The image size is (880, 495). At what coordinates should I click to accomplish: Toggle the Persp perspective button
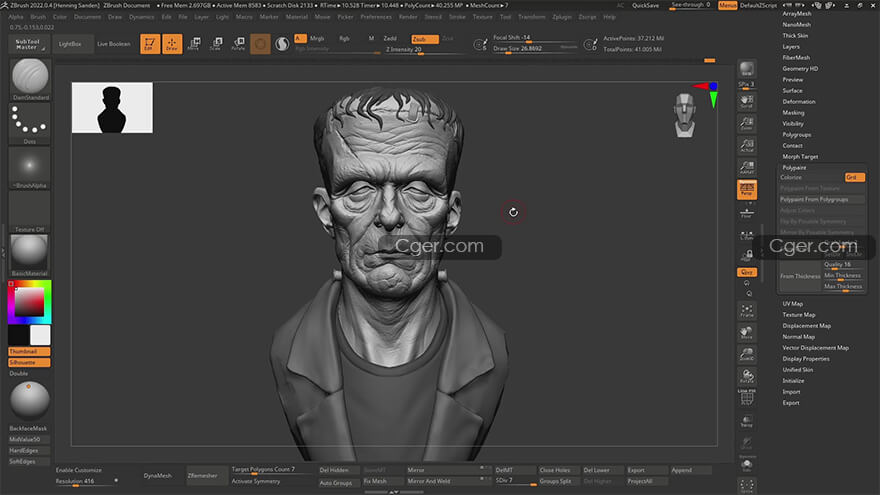click(x=746, y=190)
